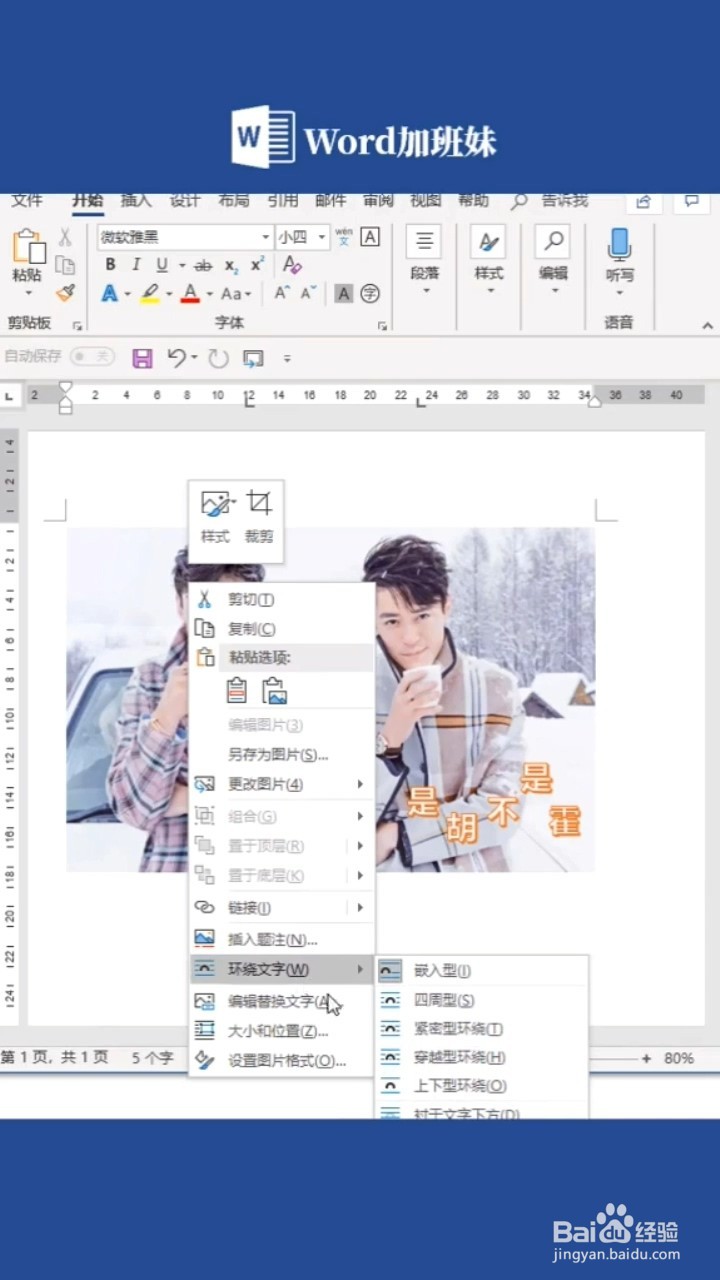Select the Format Painter brush icon
This screenshot has width=720, height=1280.
pos(65,292)
